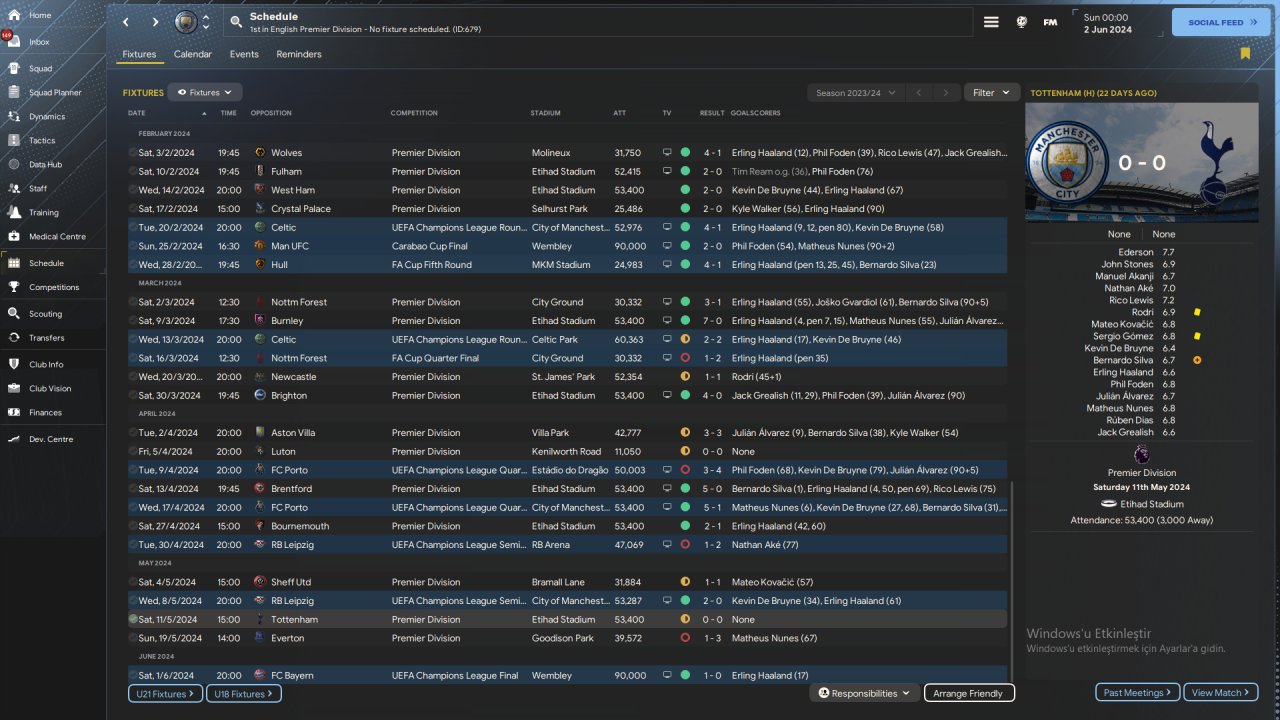Screen dimensions: 1280x720
Task: Click the search magnifier icon
Action: point(236,22)
